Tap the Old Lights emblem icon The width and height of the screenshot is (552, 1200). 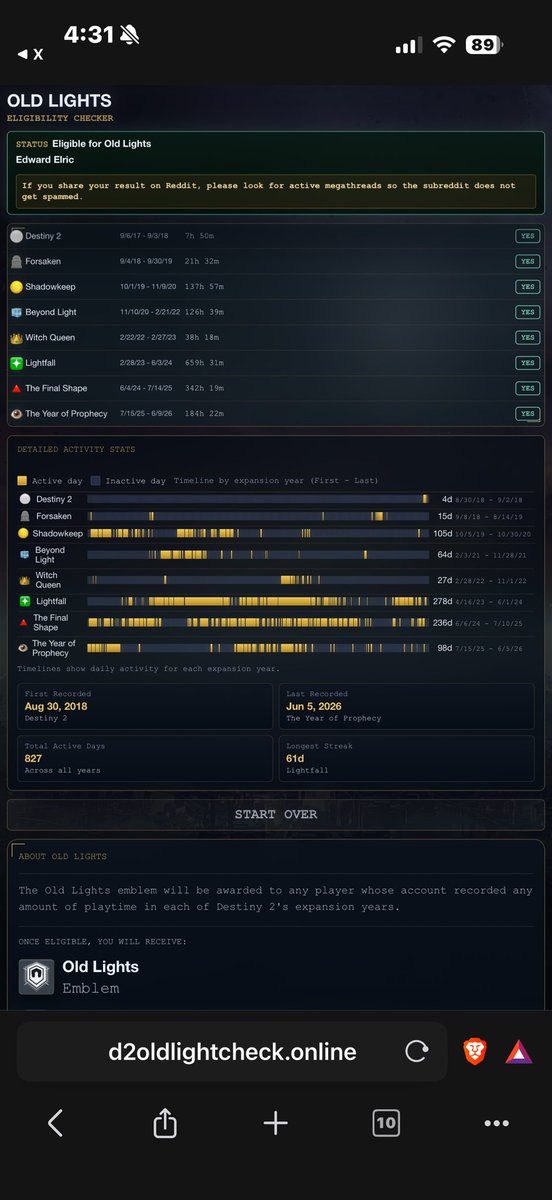[36, 976]
